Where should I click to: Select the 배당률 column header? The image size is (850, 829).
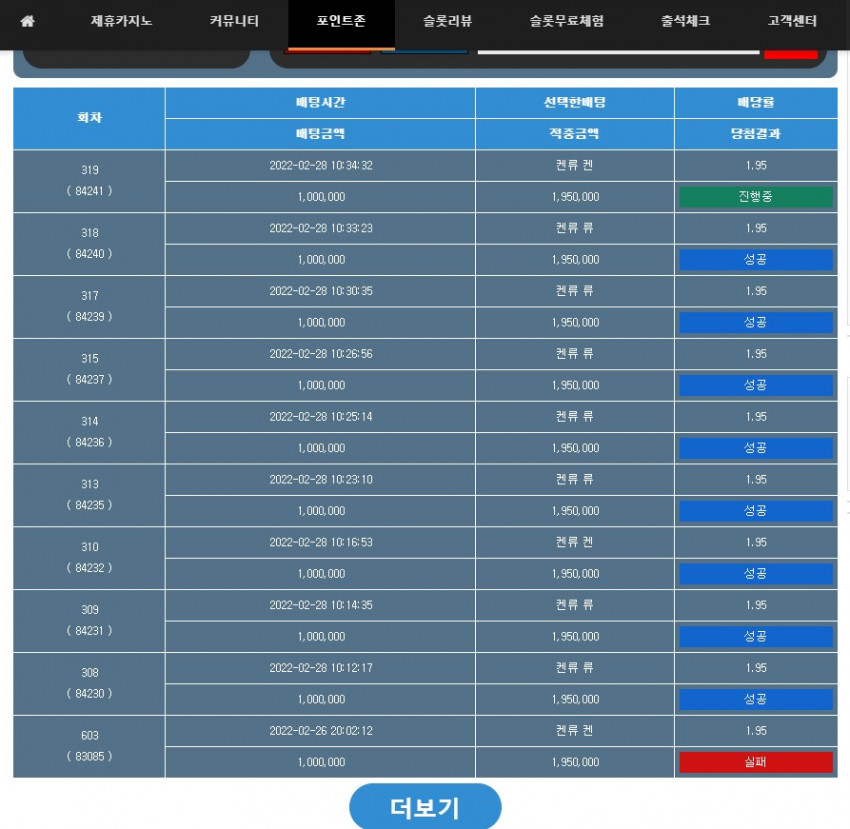tap(756, 102)
